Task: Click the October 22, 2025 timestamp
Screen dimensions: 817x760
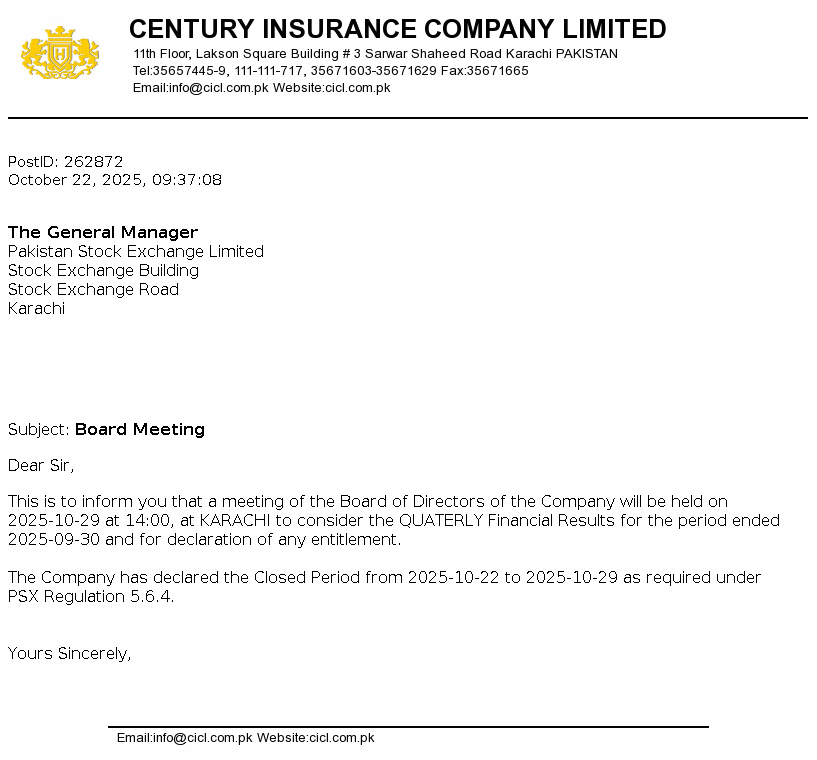Action: pyautogui.click(x=115, y=181)
